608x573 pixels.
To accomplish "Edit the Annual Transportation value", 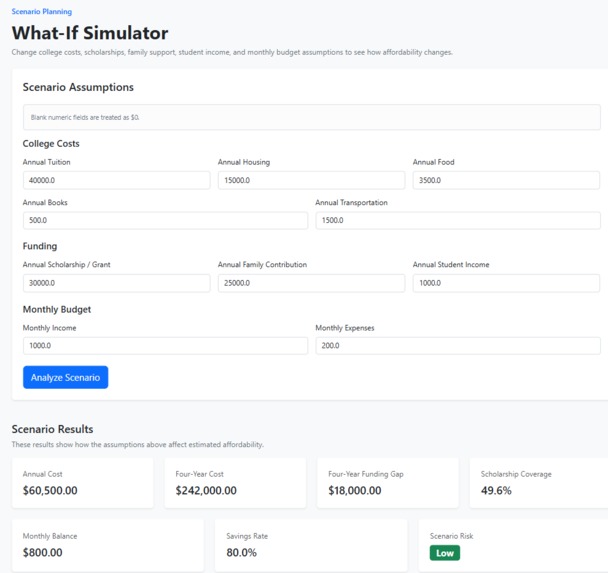I will coord(458,220).
